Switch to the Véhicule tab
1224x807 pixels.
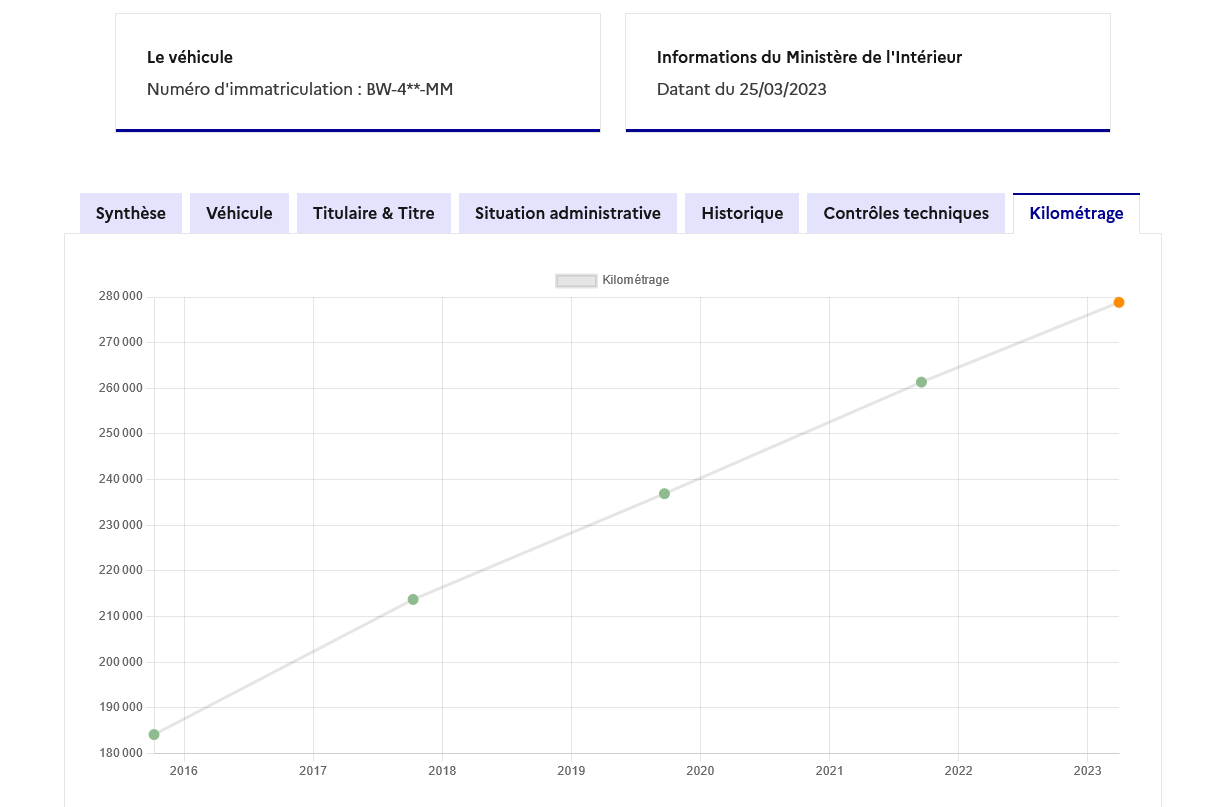(239, 213)
